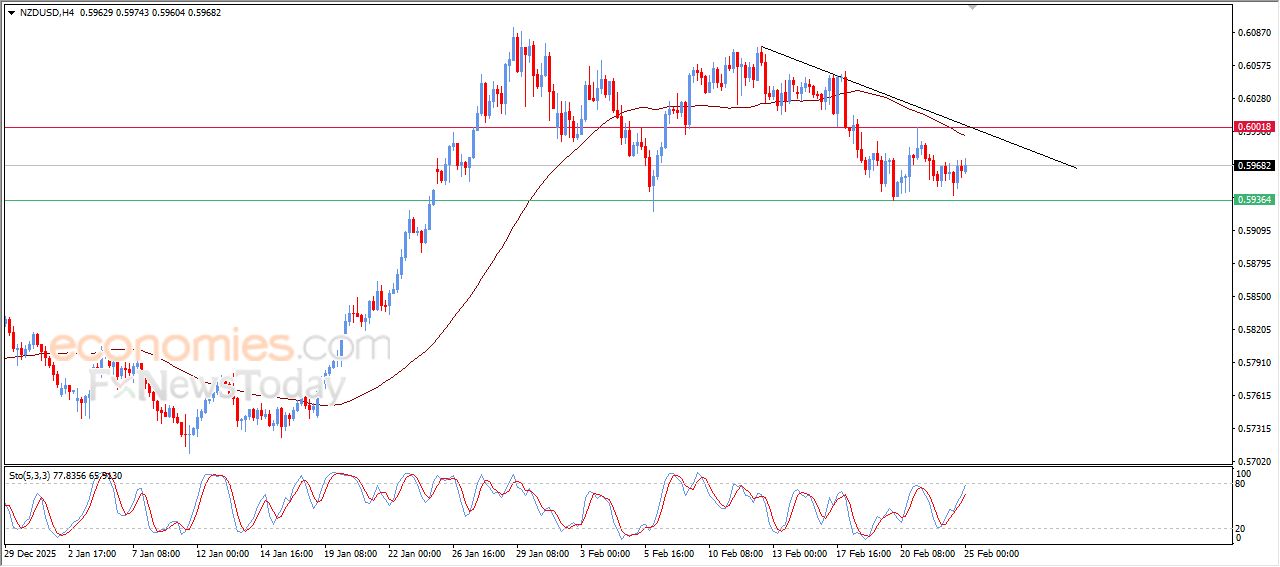Click the FxNewsToday watermark text
Image resolution: width=1280 pixels, height=567 pixels.
tap(208, 384)
